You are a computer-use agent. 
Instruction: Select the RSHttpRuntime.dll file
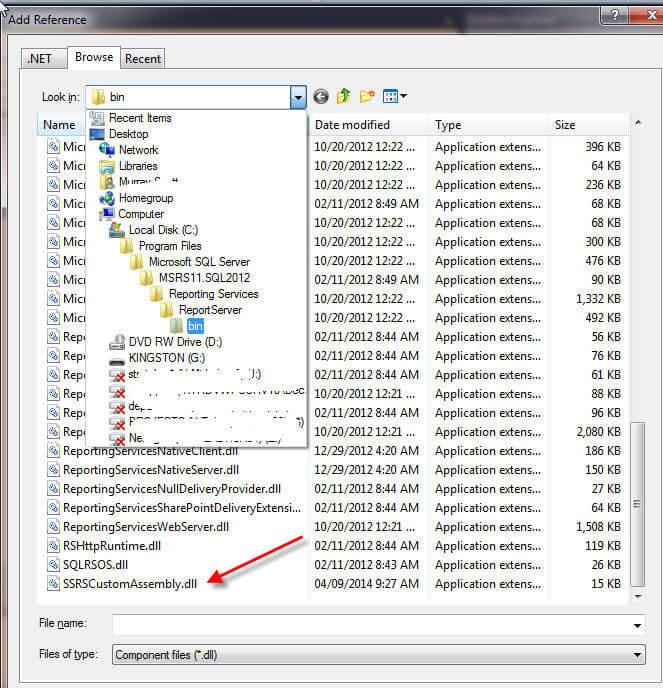(x=112, y=546)
